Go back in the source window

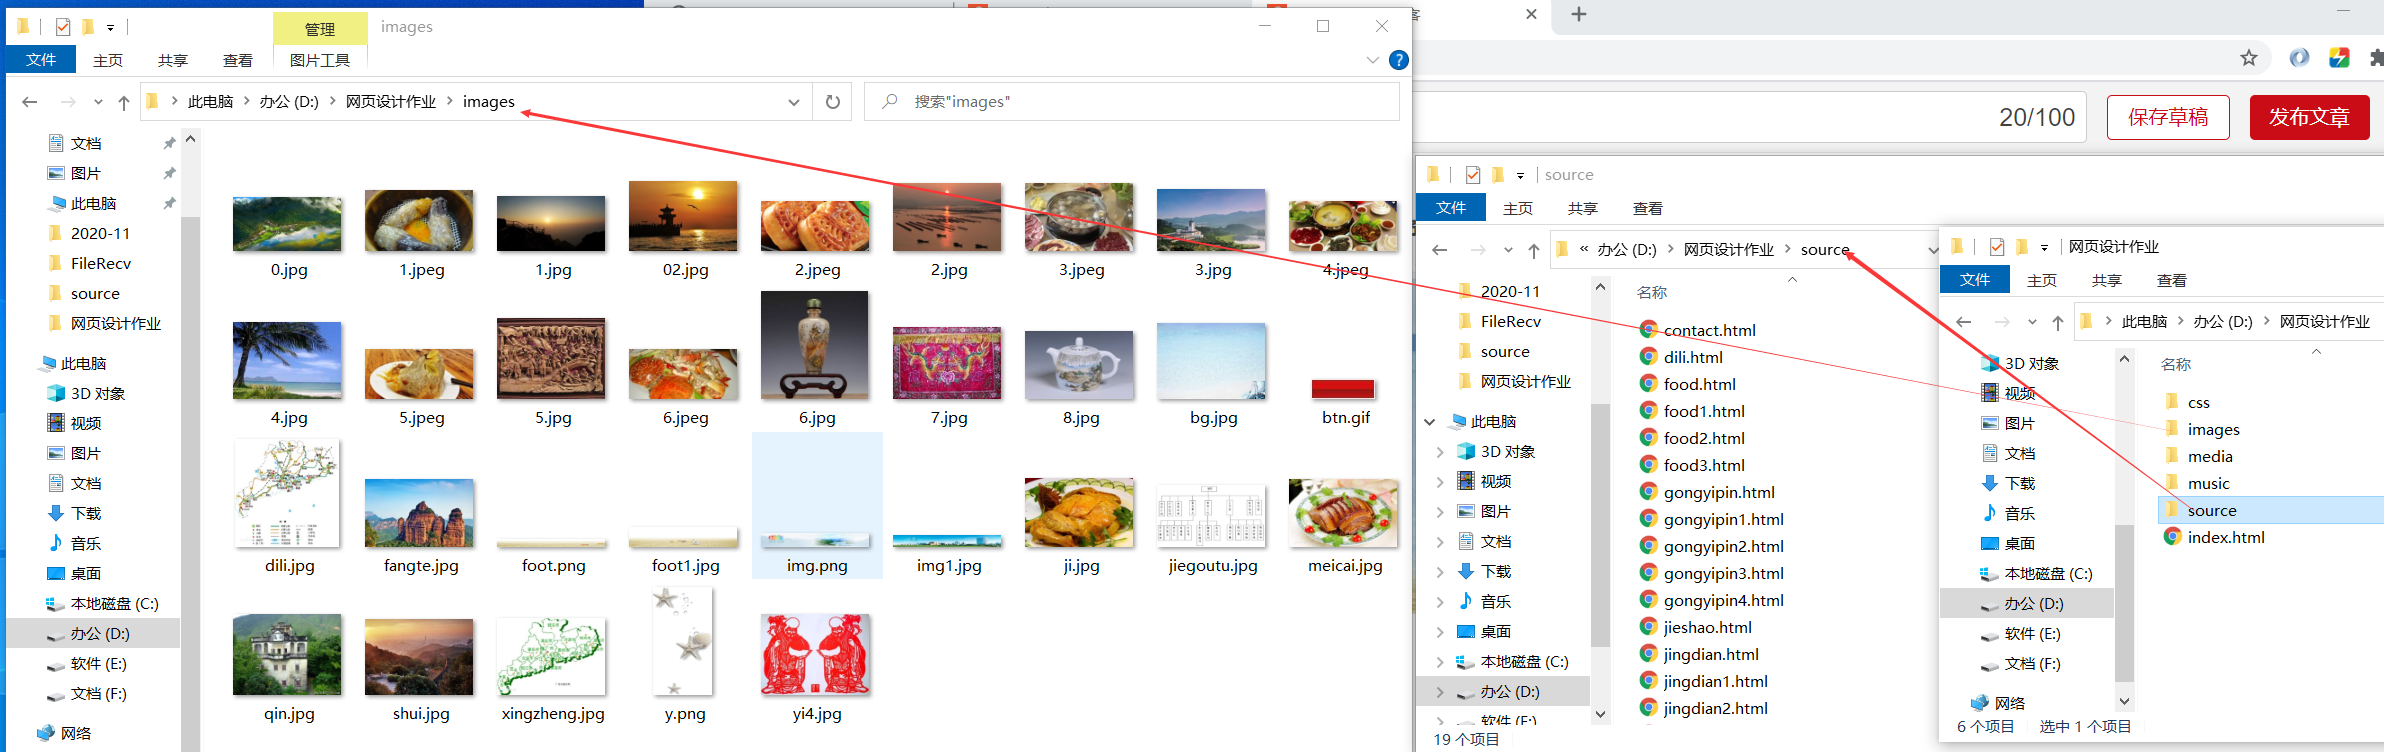pos(1440,250)
